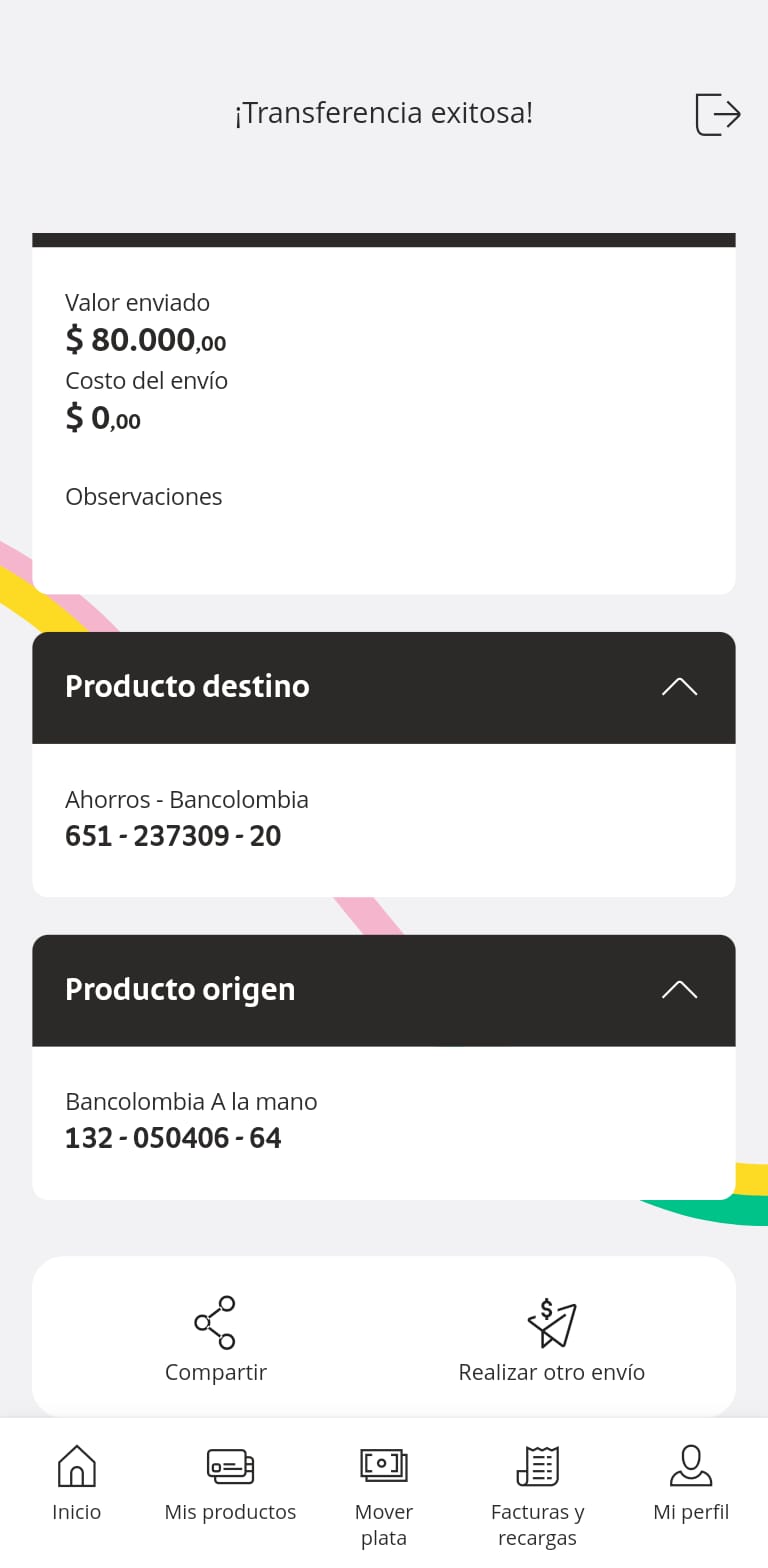
Task: Tap the Observaciones field
Action: [x=144, y=497]
